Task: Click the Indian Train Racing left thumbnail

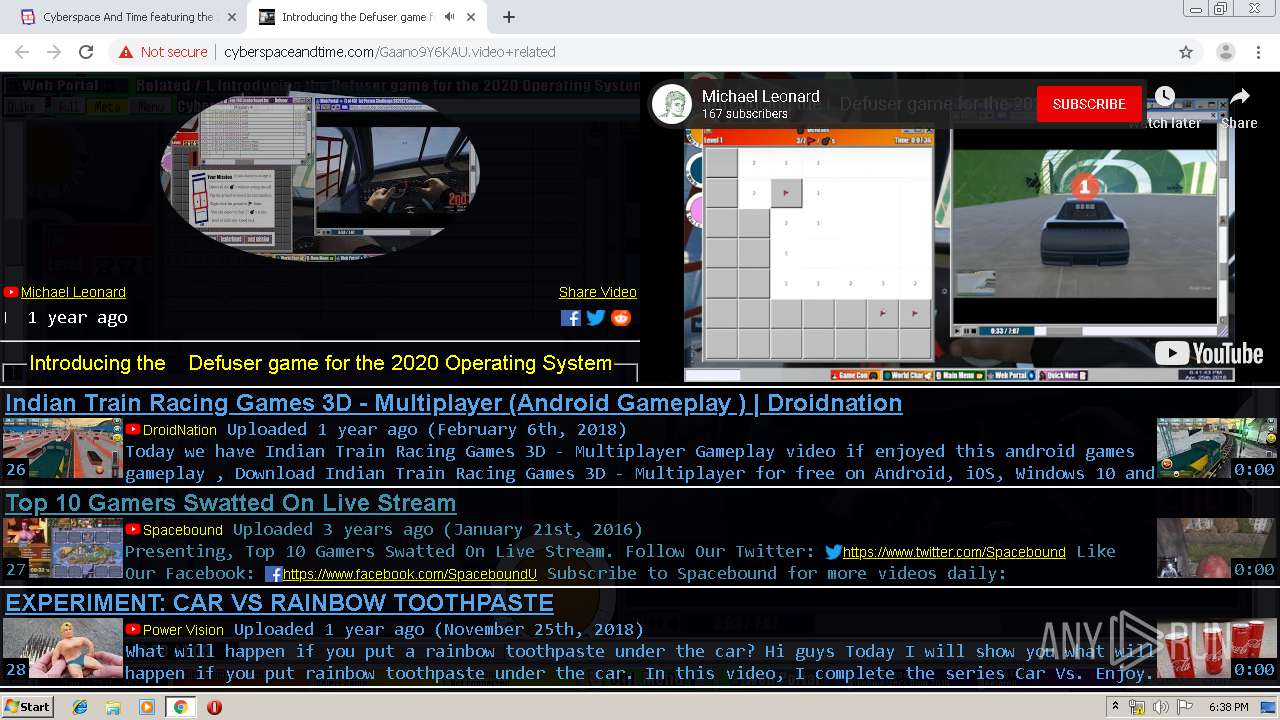Action: [63, 448]
